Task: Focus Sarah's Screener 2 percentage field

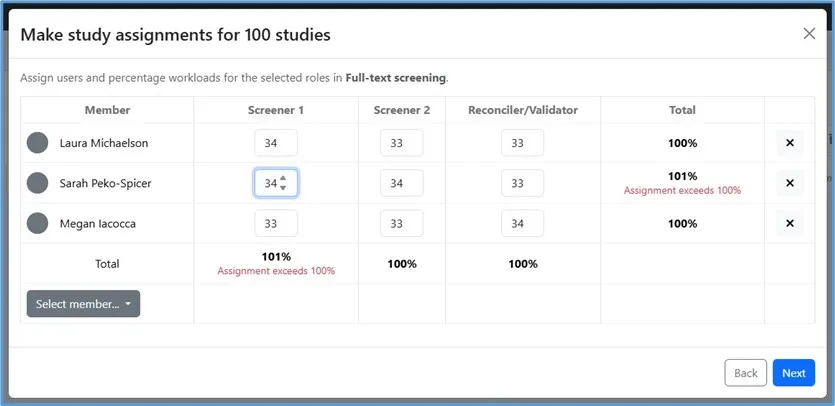Action: tap(401, 183)
